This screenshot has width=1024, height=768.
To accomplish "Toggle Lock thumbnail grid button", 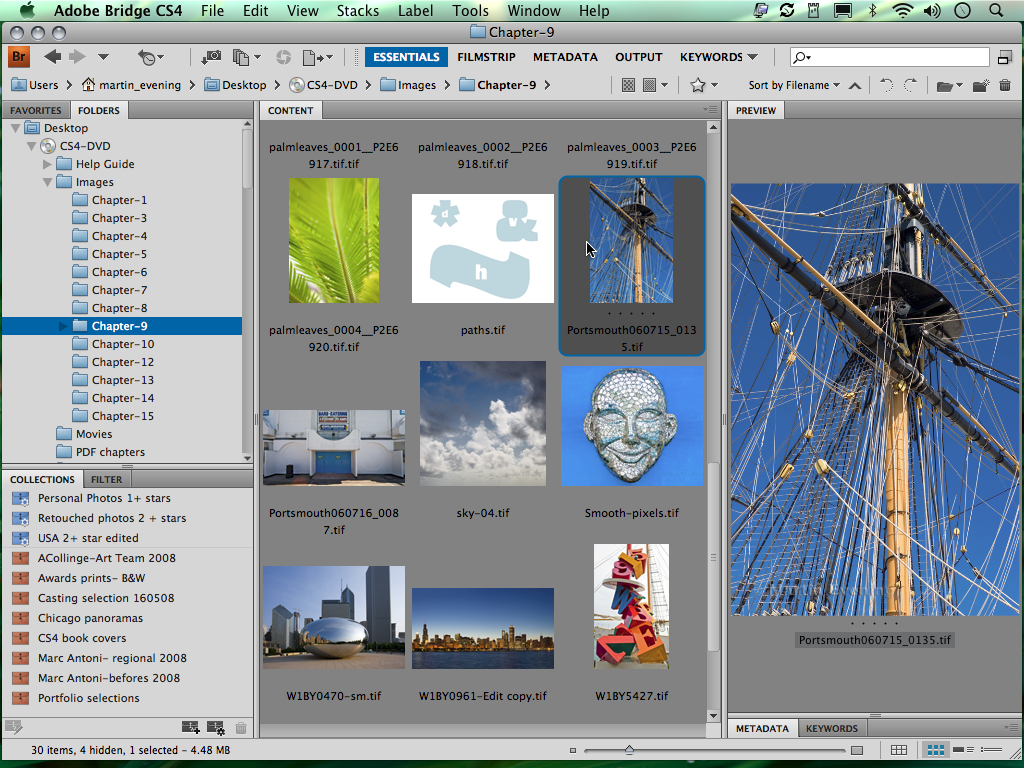I will (899, 750).
